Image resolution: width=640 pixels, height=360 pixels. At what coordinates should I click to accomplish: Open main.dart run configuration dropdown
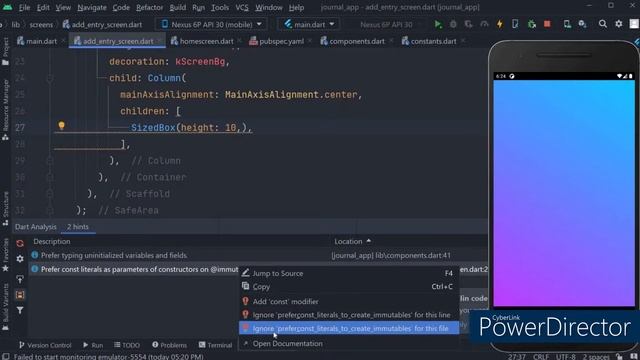point(309,24)
